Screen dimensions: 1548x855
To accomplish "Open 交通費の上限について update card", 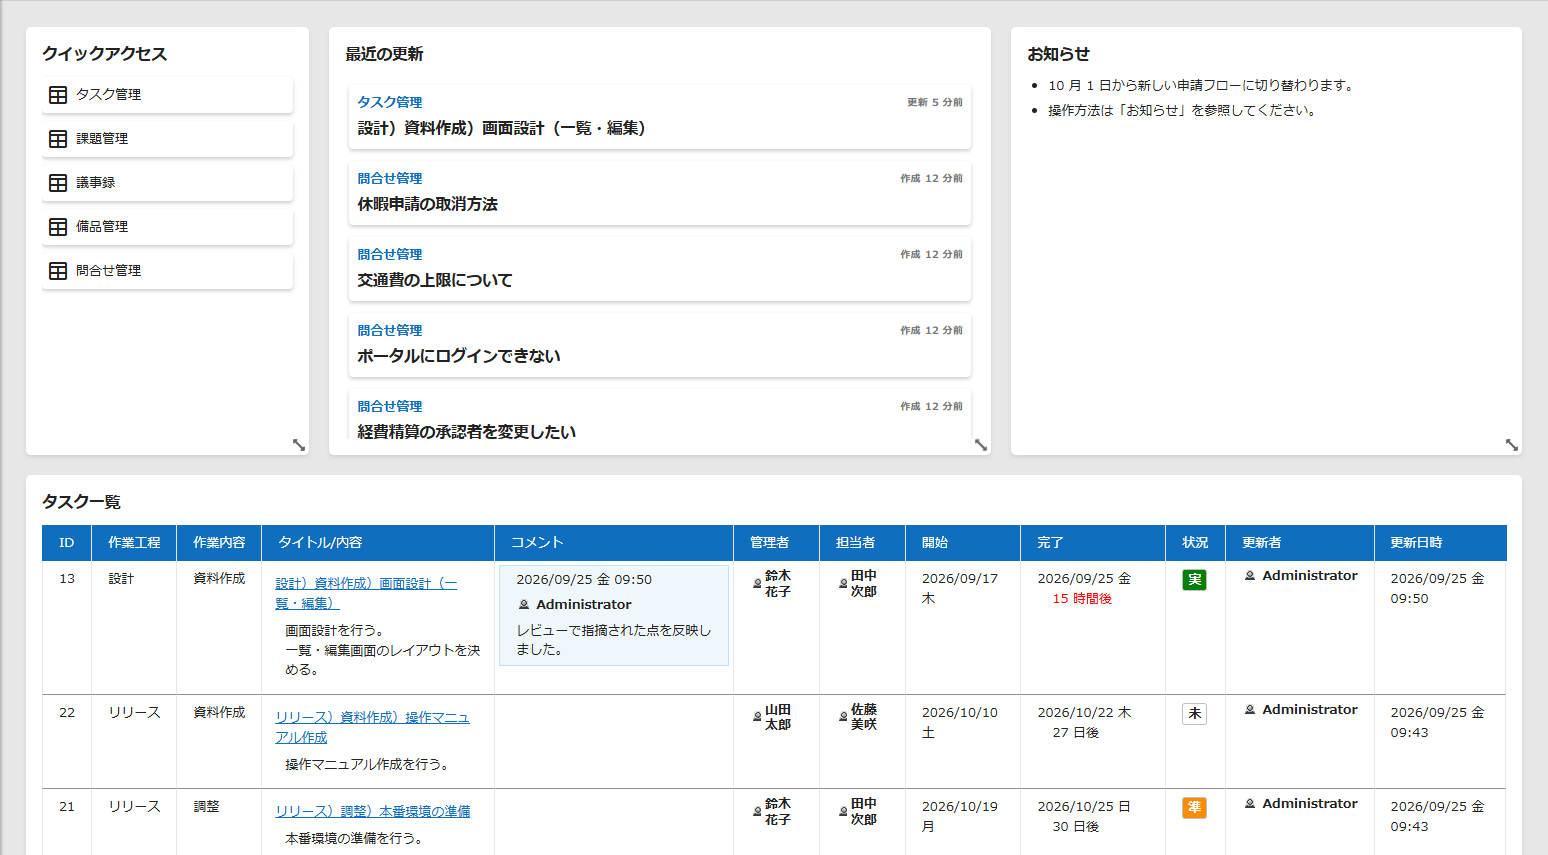I will point(660,268).
